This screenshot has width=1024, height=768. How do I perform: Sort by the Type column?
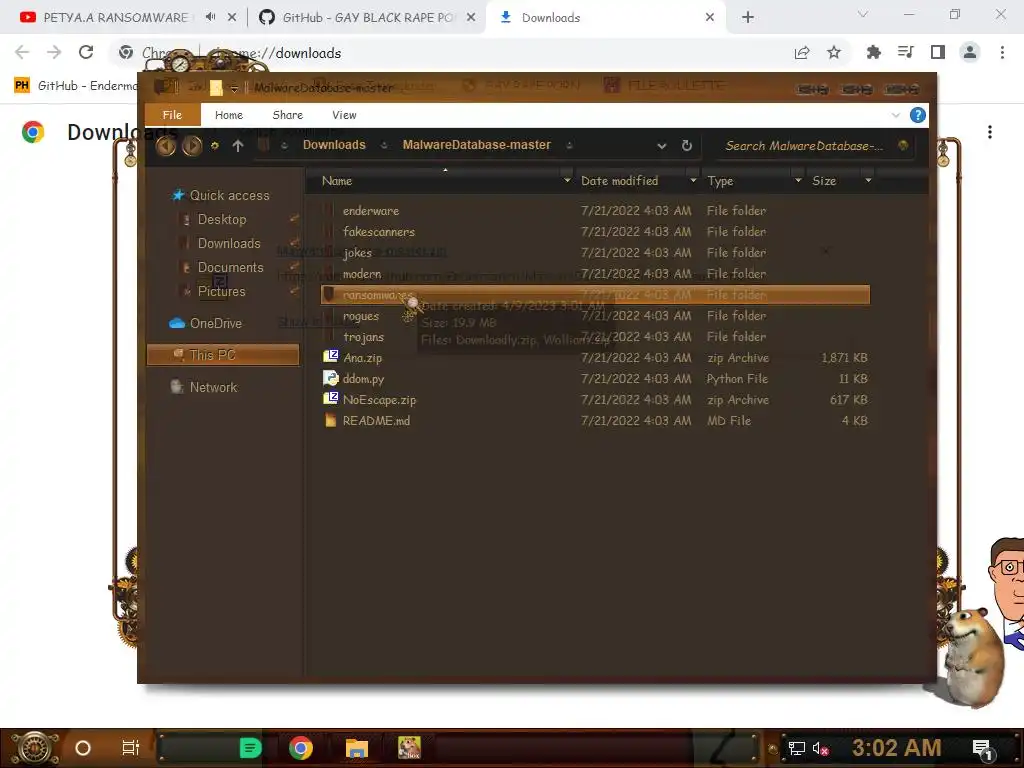click(720, 181)
